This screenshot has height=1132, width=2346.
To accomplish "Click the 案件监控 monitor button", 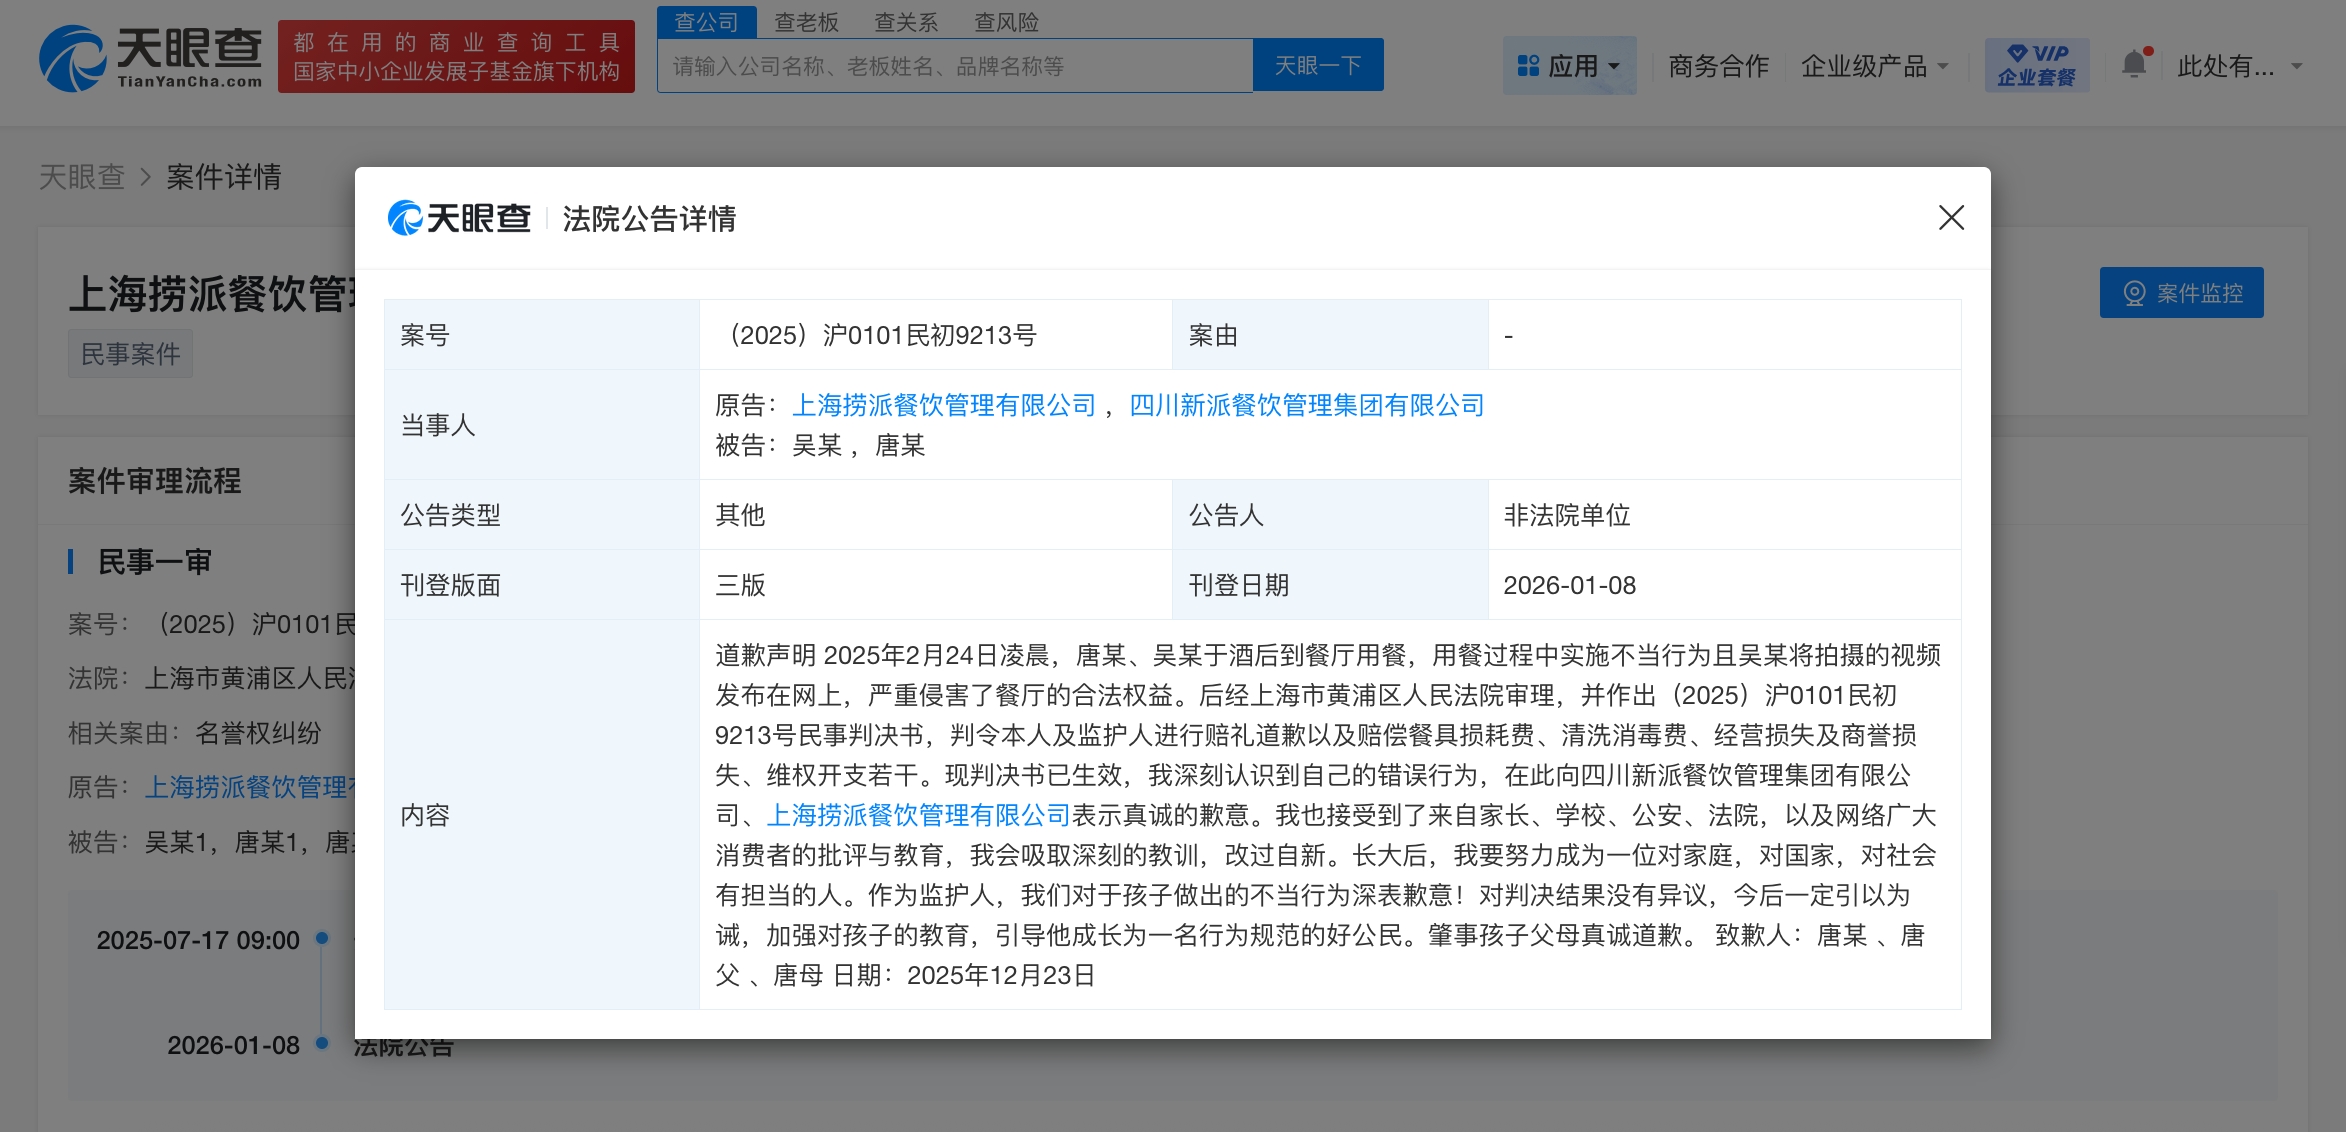I will point(2181,293).
